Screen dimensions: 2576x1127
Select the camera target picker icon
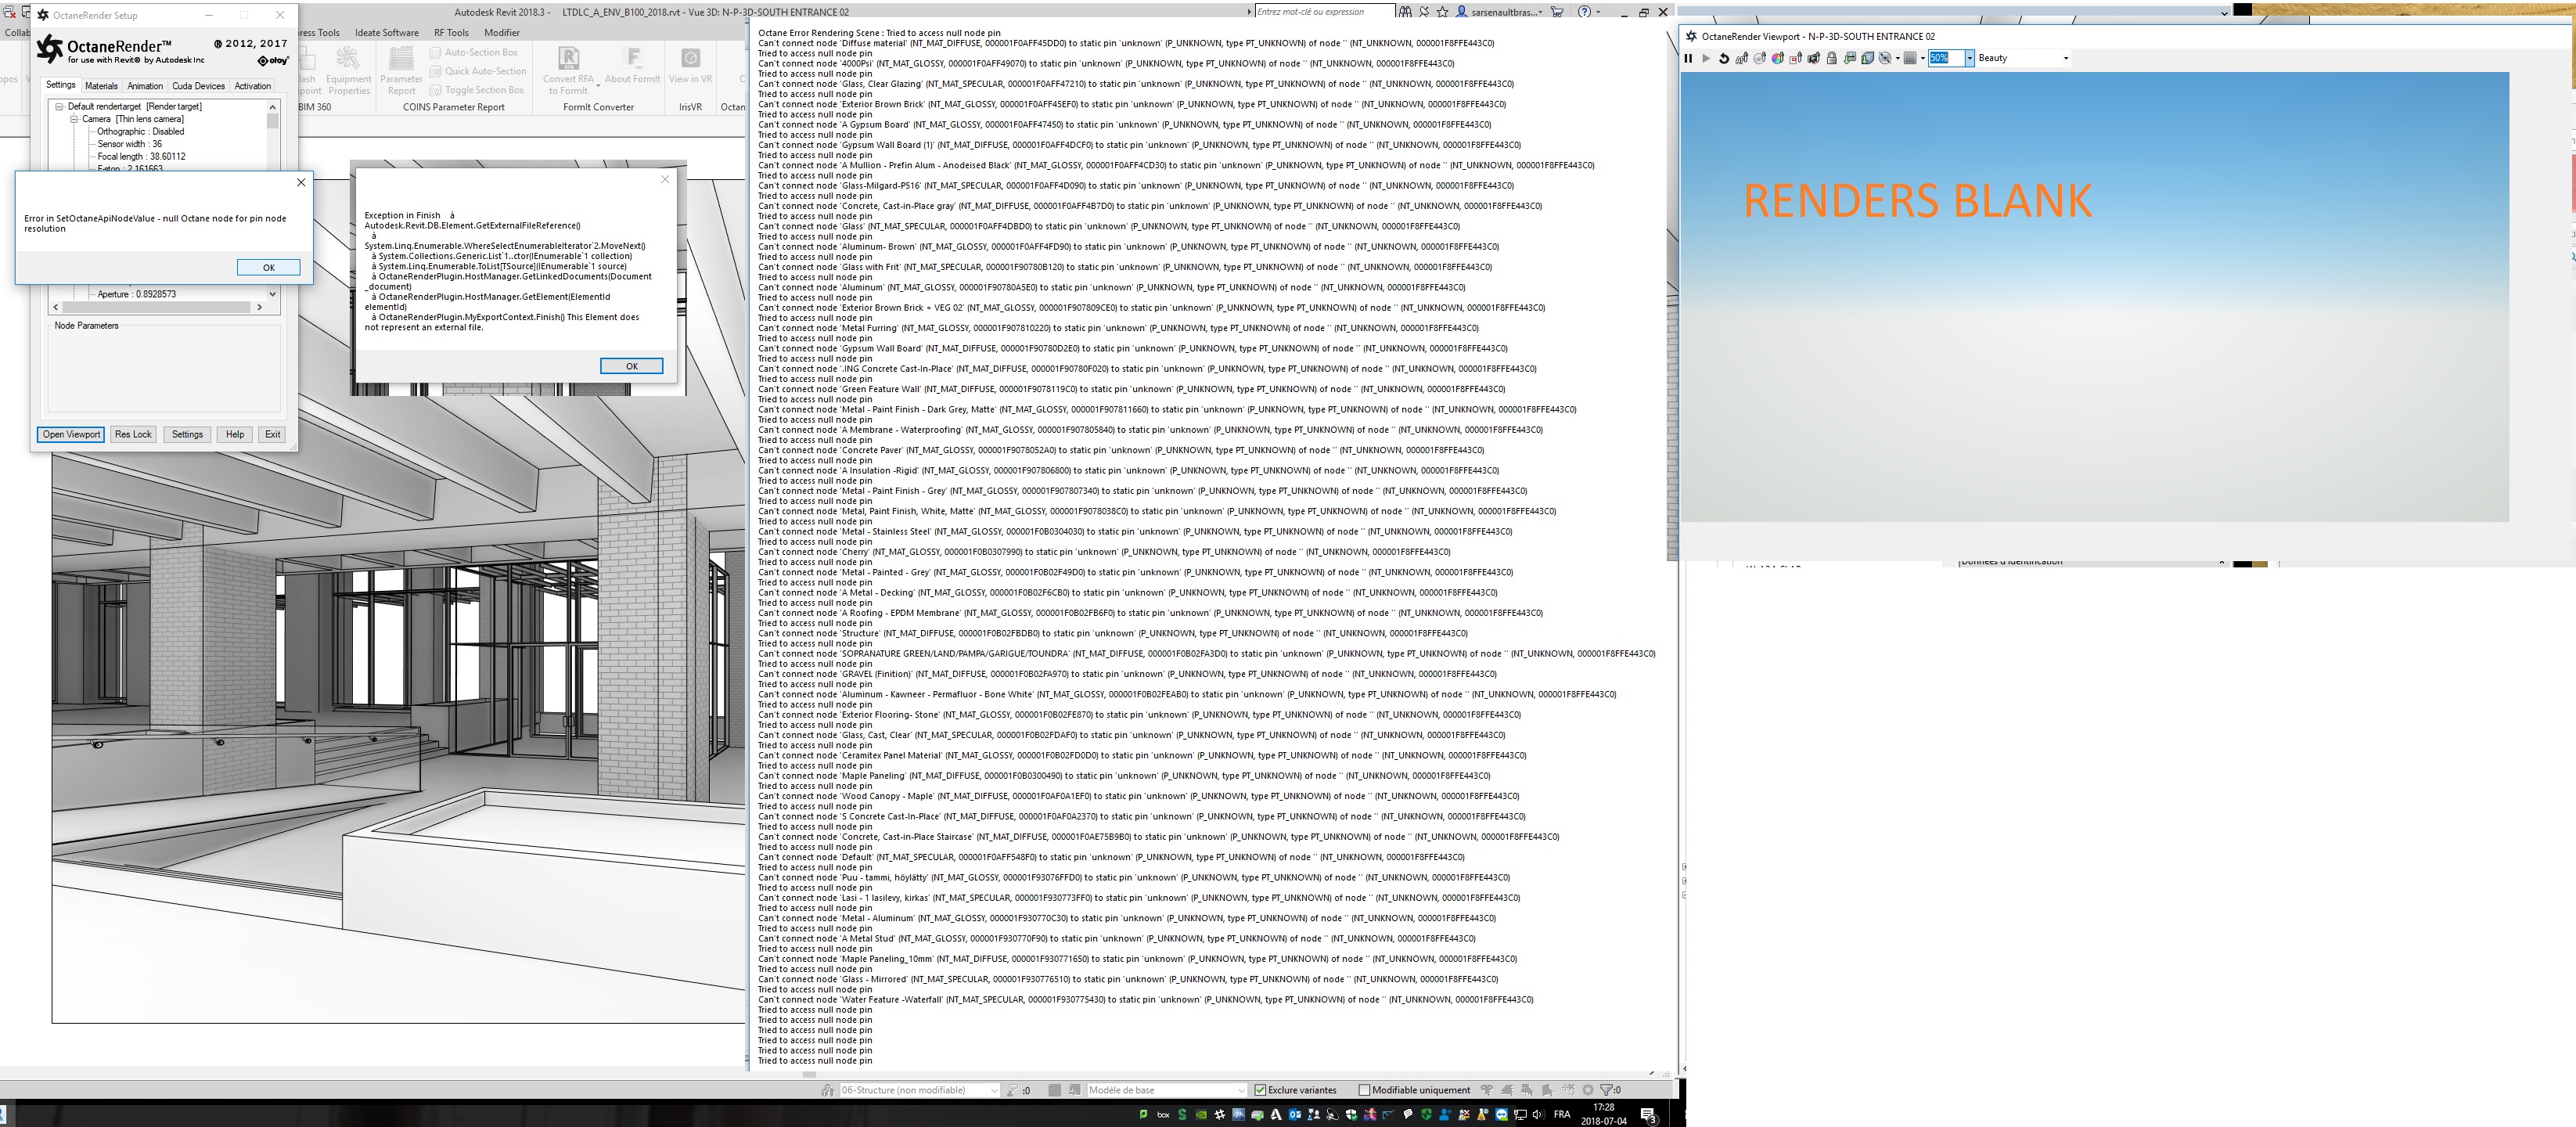coord(1814,58)
